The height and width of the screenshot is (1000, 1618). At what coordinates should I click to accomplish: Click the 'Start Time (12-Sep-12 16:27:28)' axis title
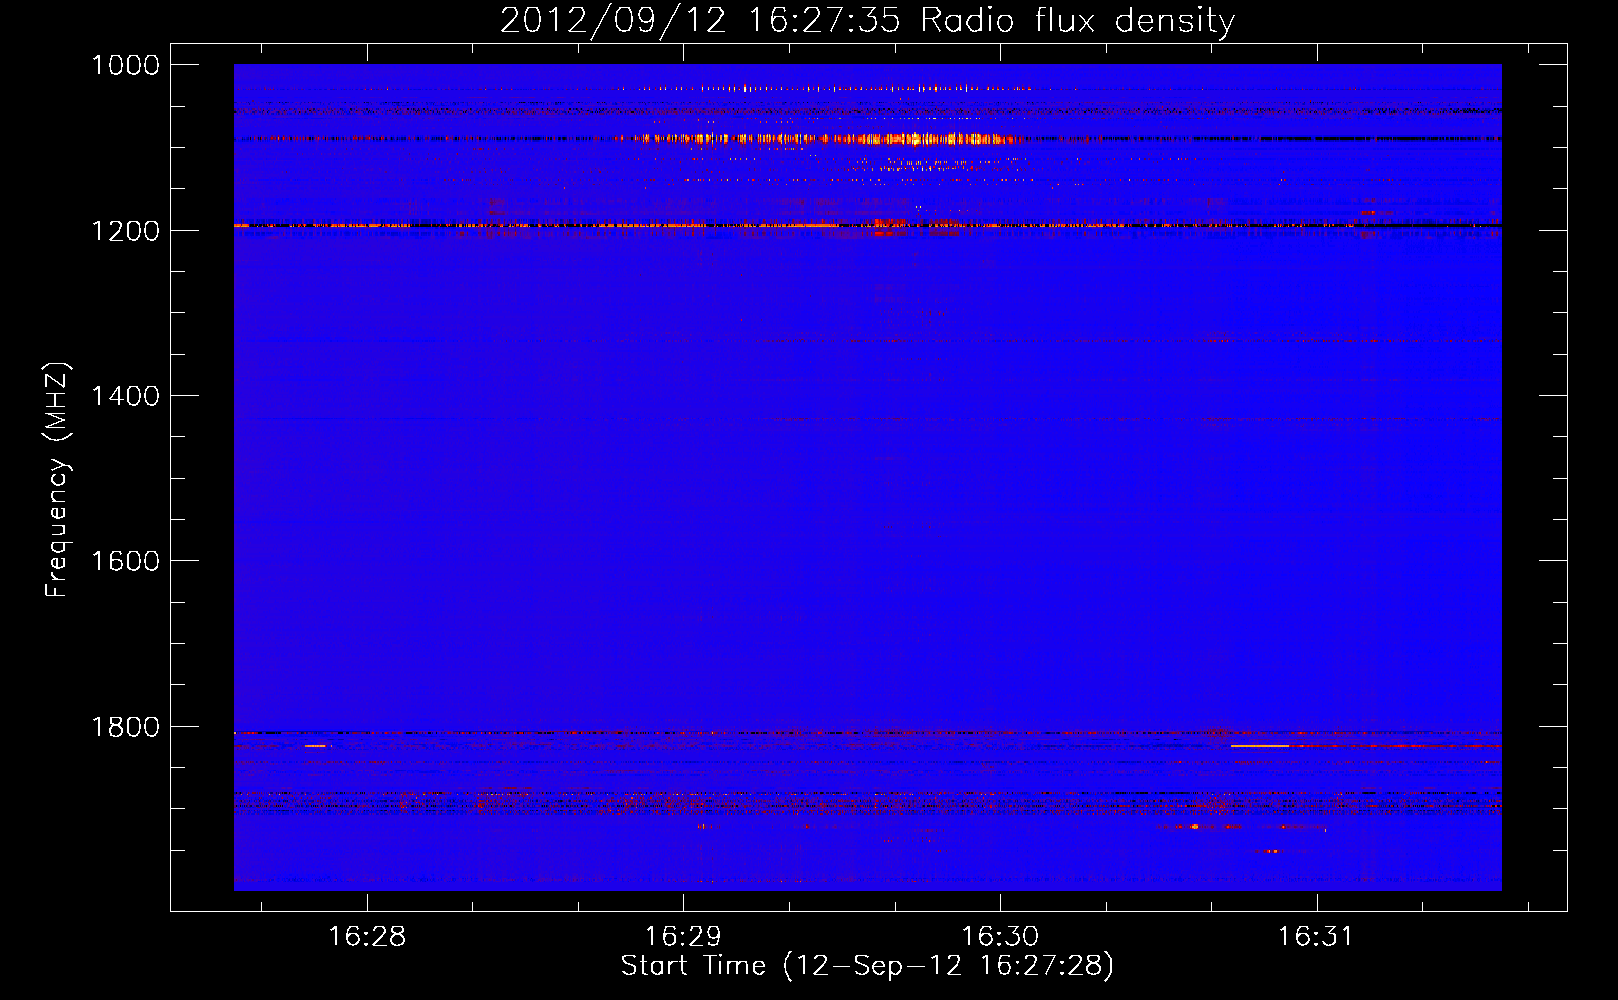pyautogui.click(x=867, y=966)
